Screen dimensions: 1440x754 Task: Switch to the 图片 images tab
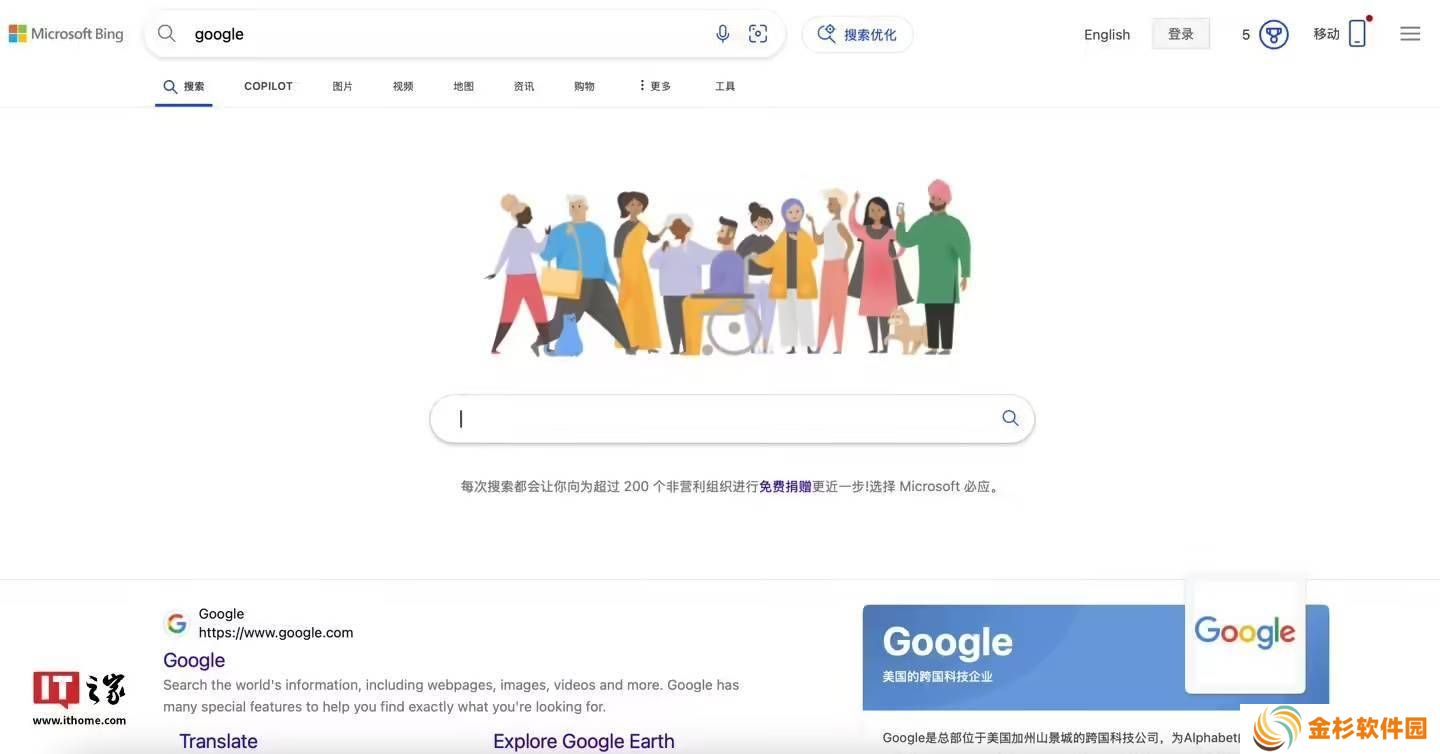342,86
